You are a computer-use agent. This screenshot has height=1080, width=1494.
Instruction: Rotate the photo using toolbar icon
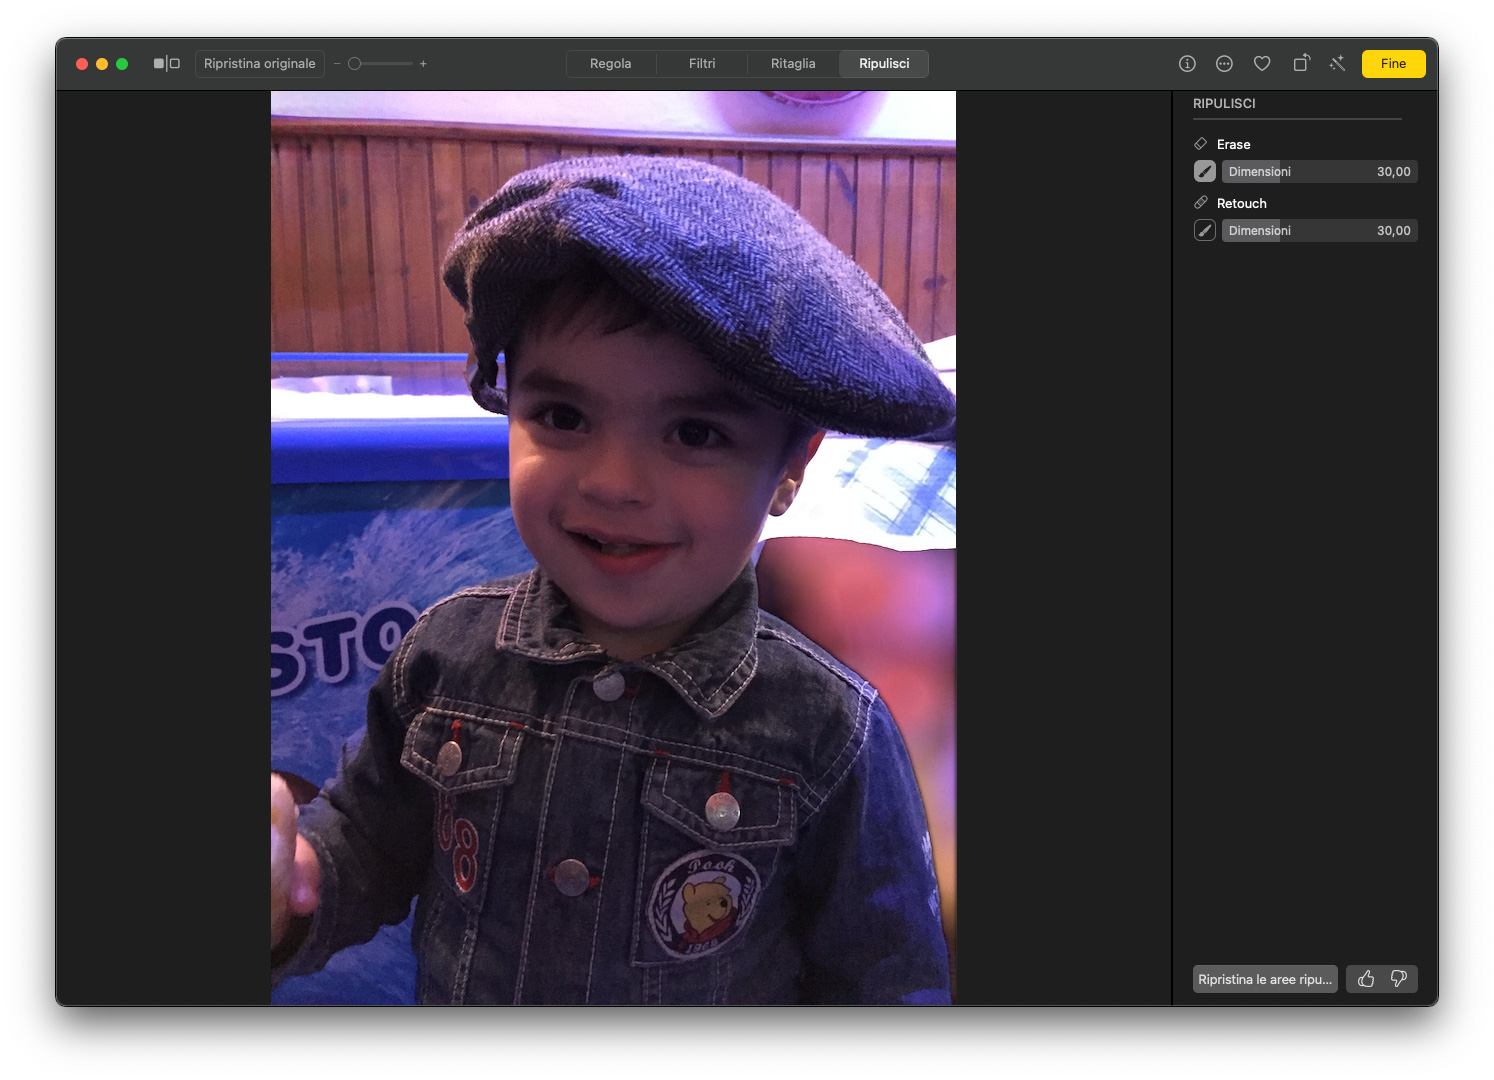(x=1300, y=64)
